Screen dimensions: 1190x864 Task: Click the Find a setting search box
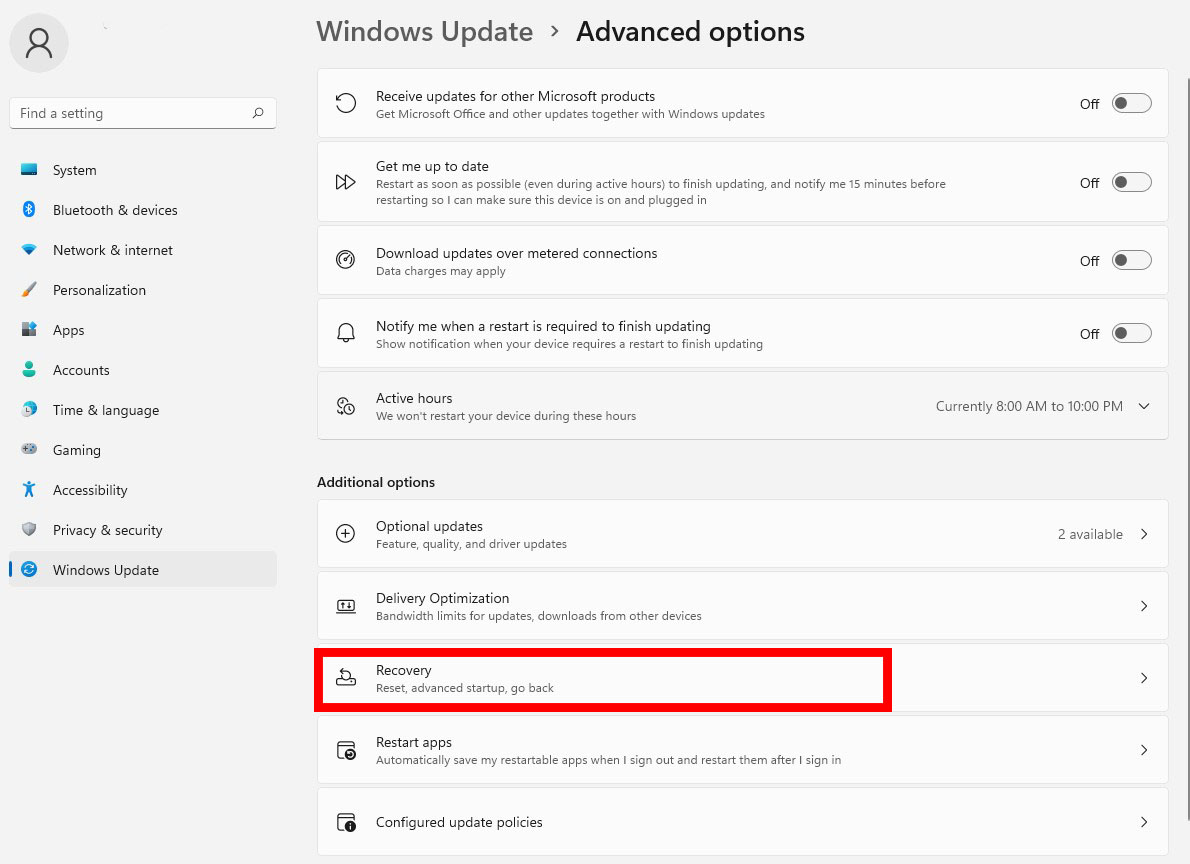click(x=143, y=113)
